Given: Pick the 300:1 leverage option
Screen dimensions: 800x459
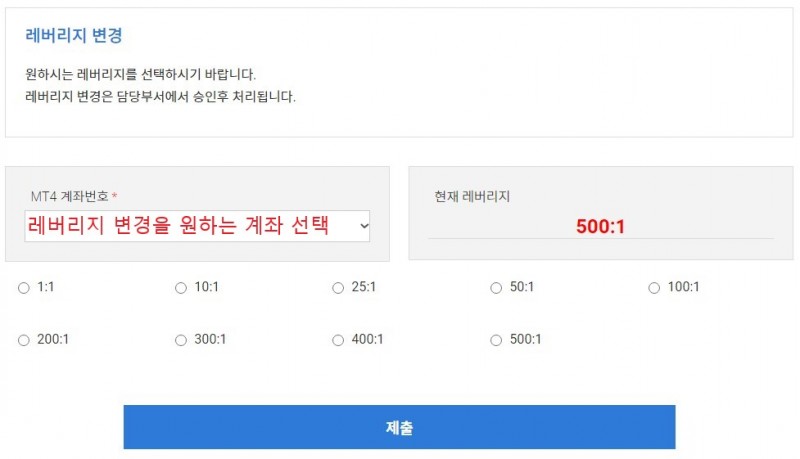Looking at the screenshot, I should pyautogui.click(x=181, y=340).
